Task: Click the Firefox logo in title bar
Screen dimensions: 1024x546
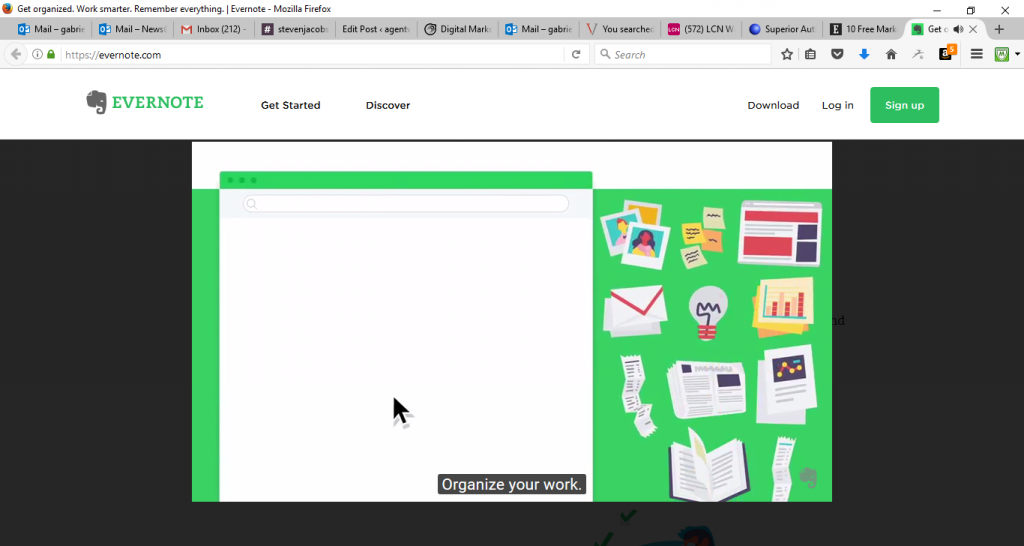Action: tap(8, 8)
